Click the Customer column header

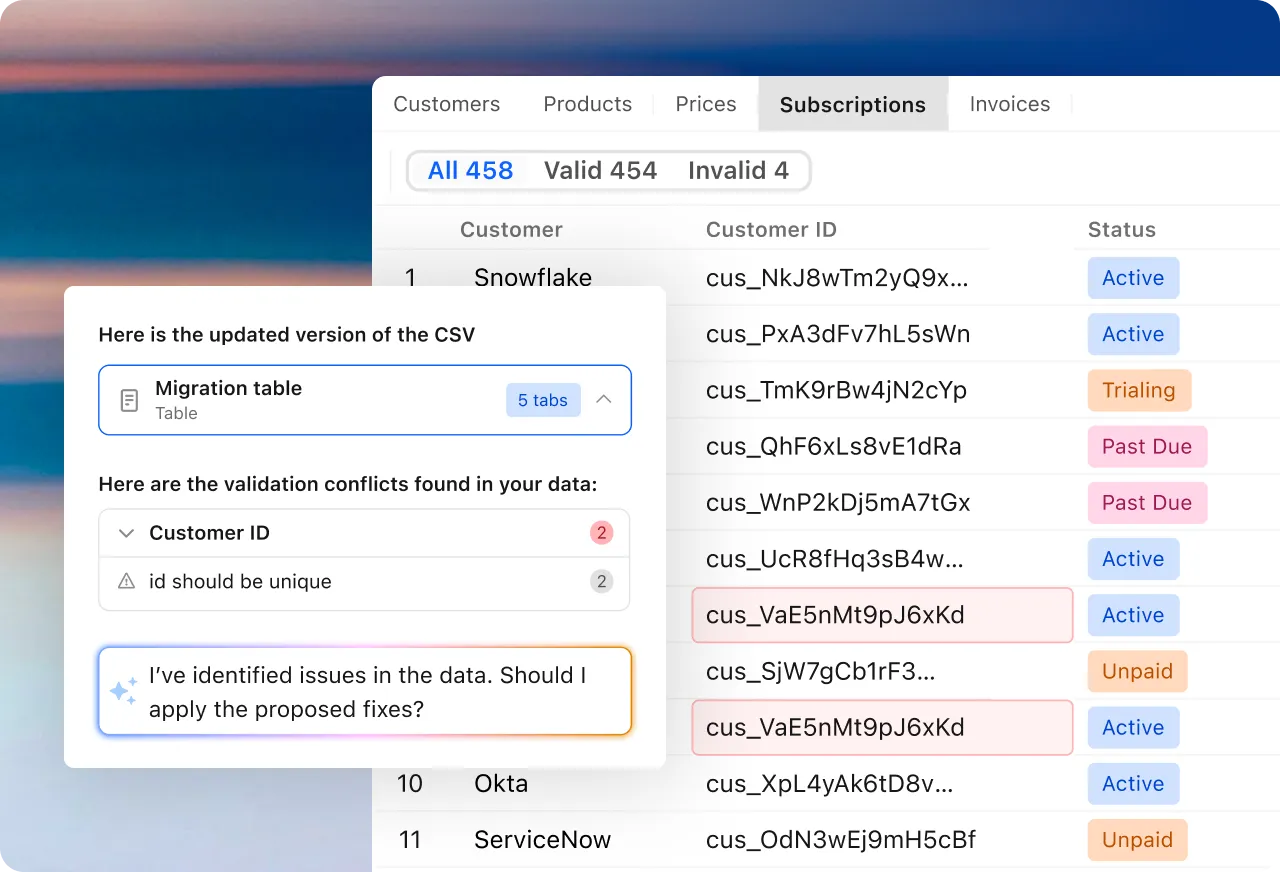tap(511, 230)
